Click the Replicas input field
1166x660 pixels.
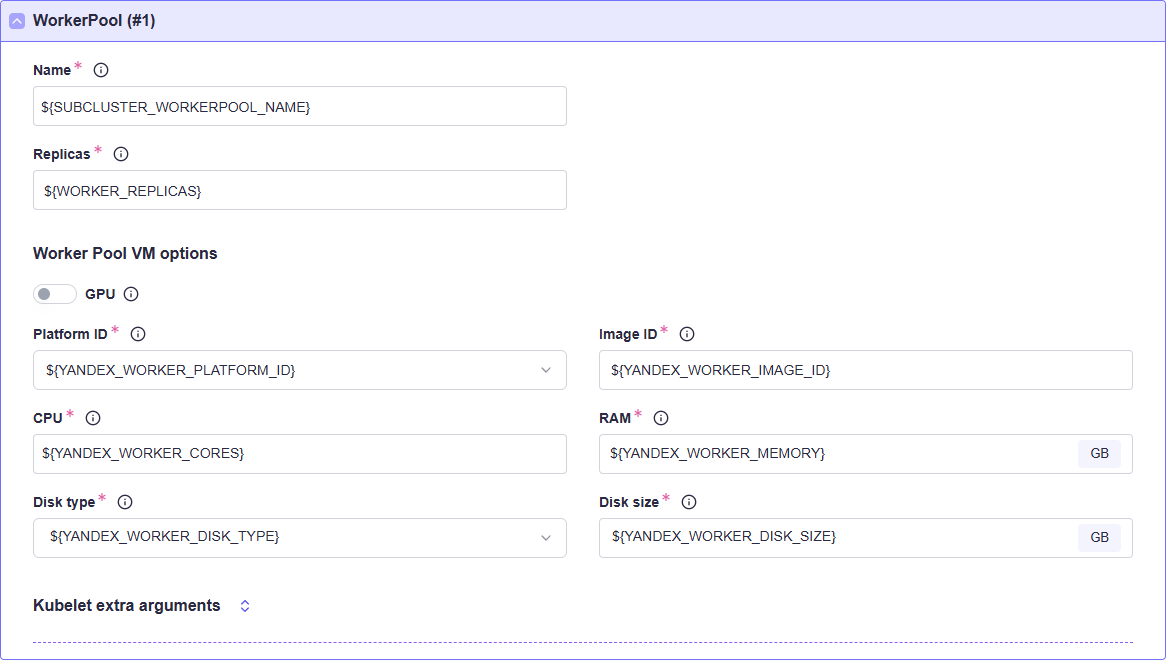[x=299, y=190]
